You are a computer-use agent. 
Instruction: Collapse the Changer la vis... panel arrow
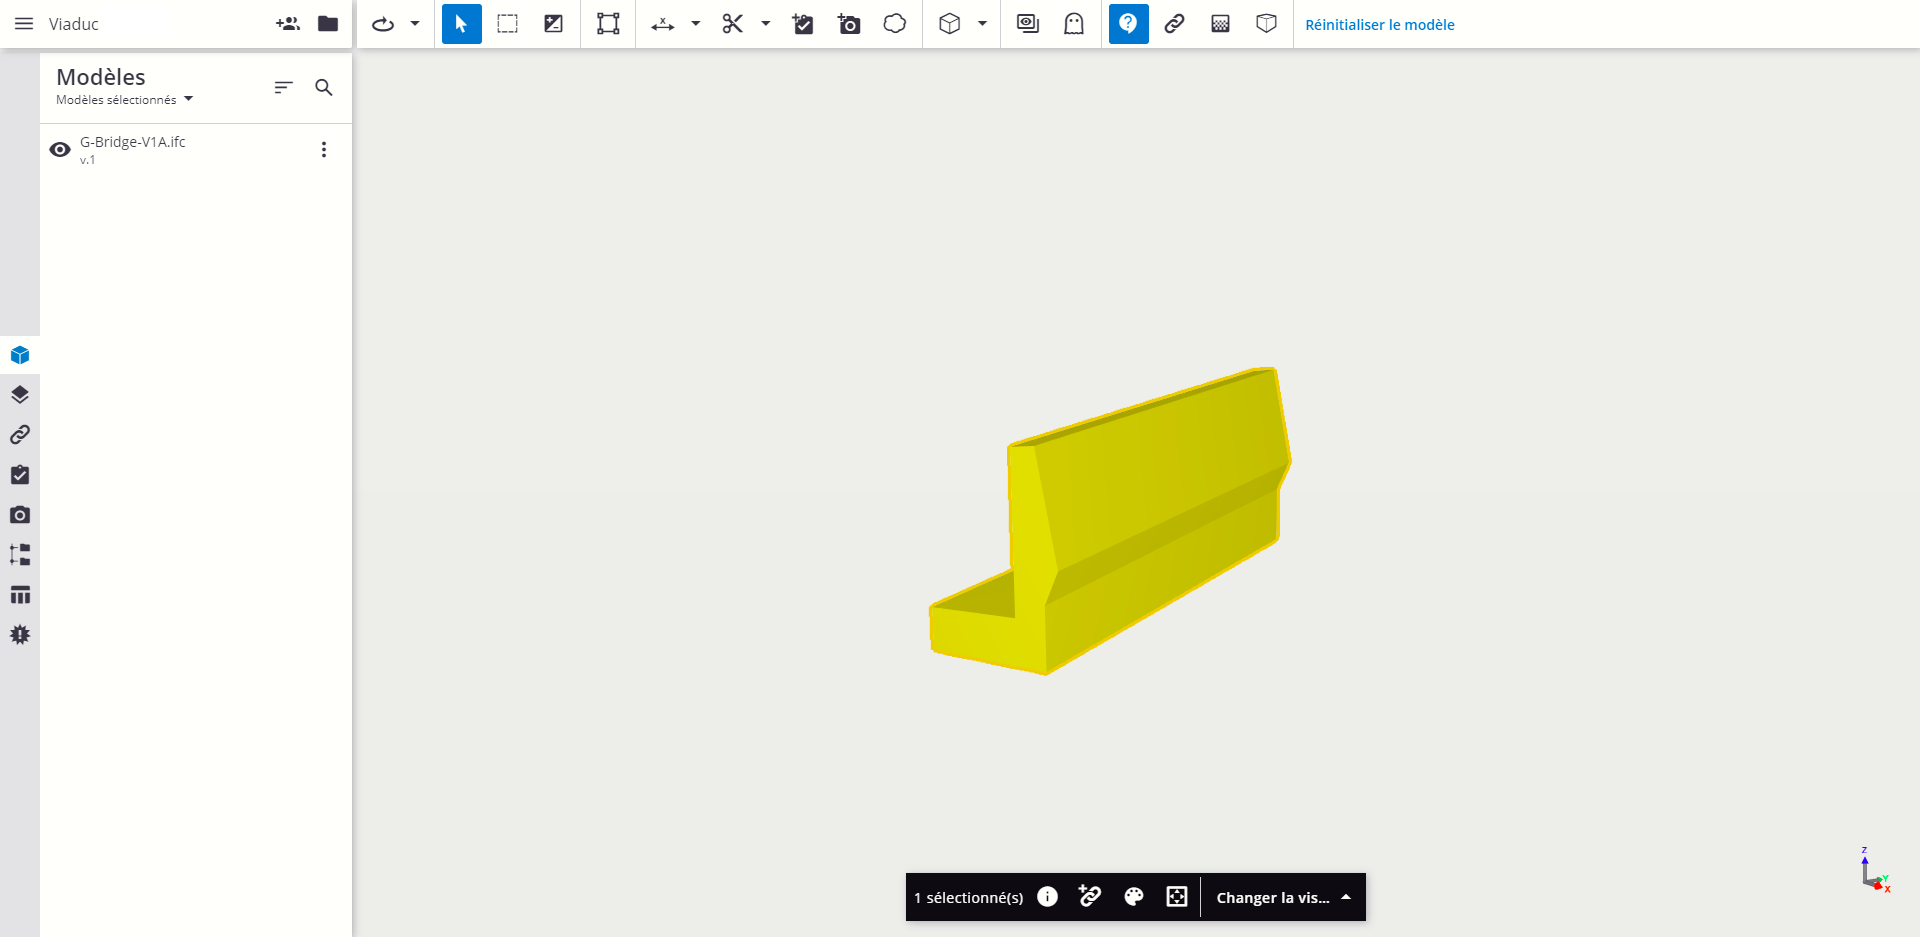[1346, 897]
